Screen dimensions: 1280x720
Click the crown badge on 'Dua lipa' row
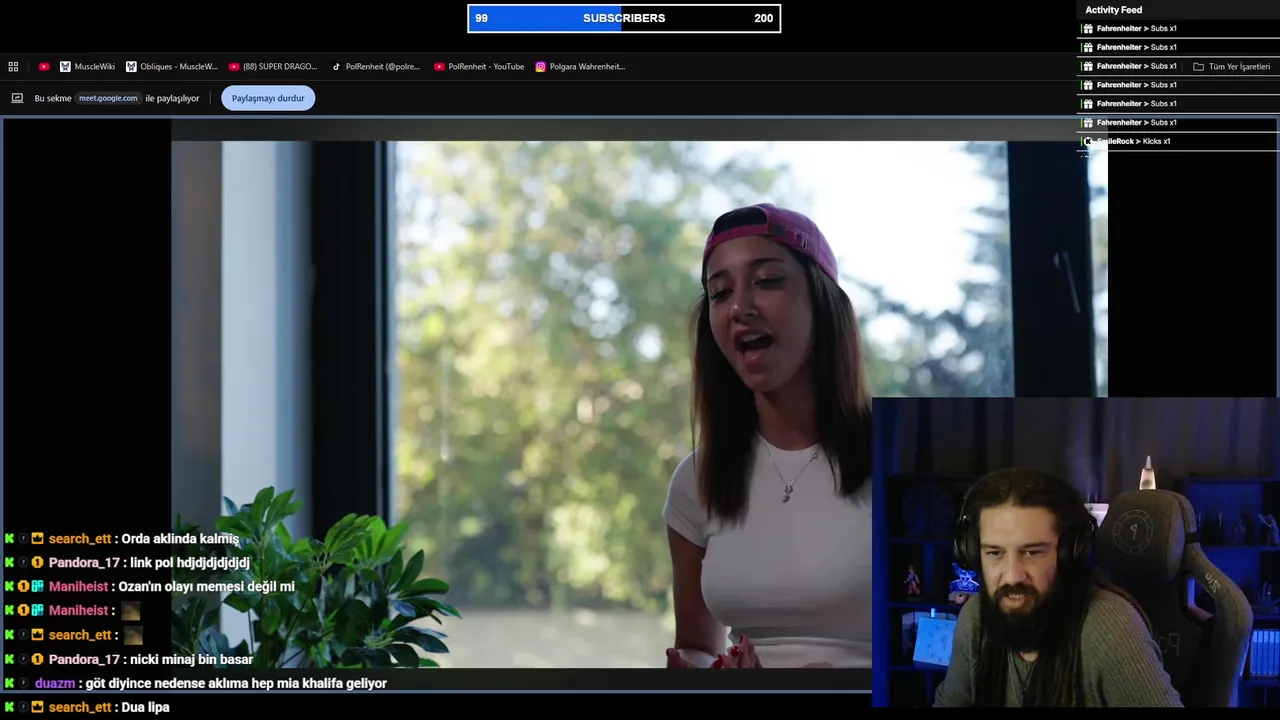37,708
